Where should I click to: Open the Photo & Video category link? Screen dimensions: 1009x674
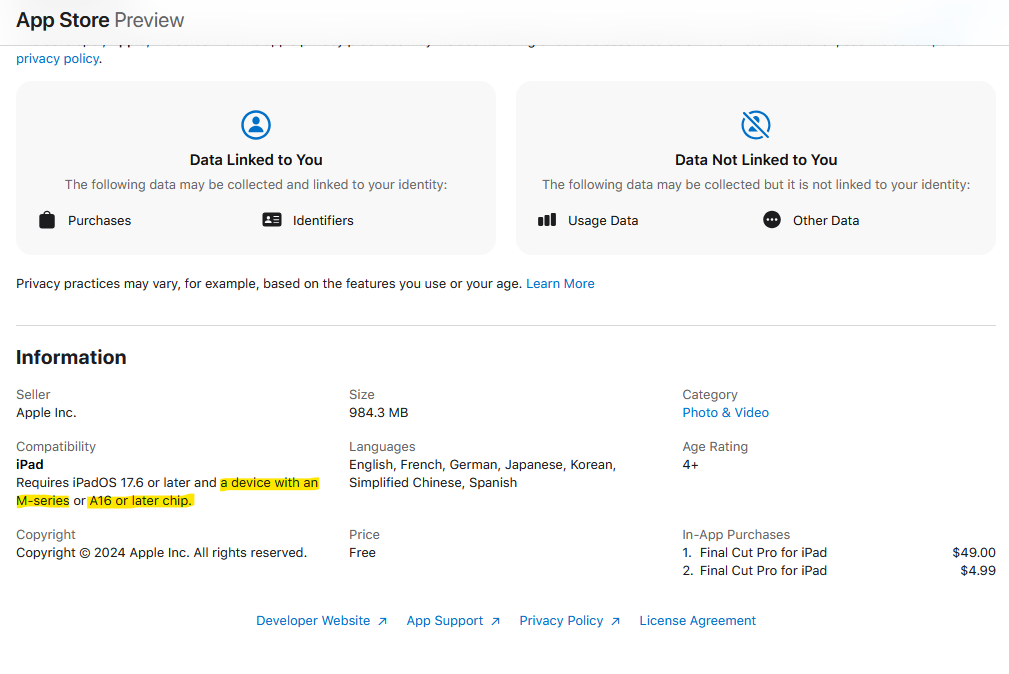click(725, 413)
